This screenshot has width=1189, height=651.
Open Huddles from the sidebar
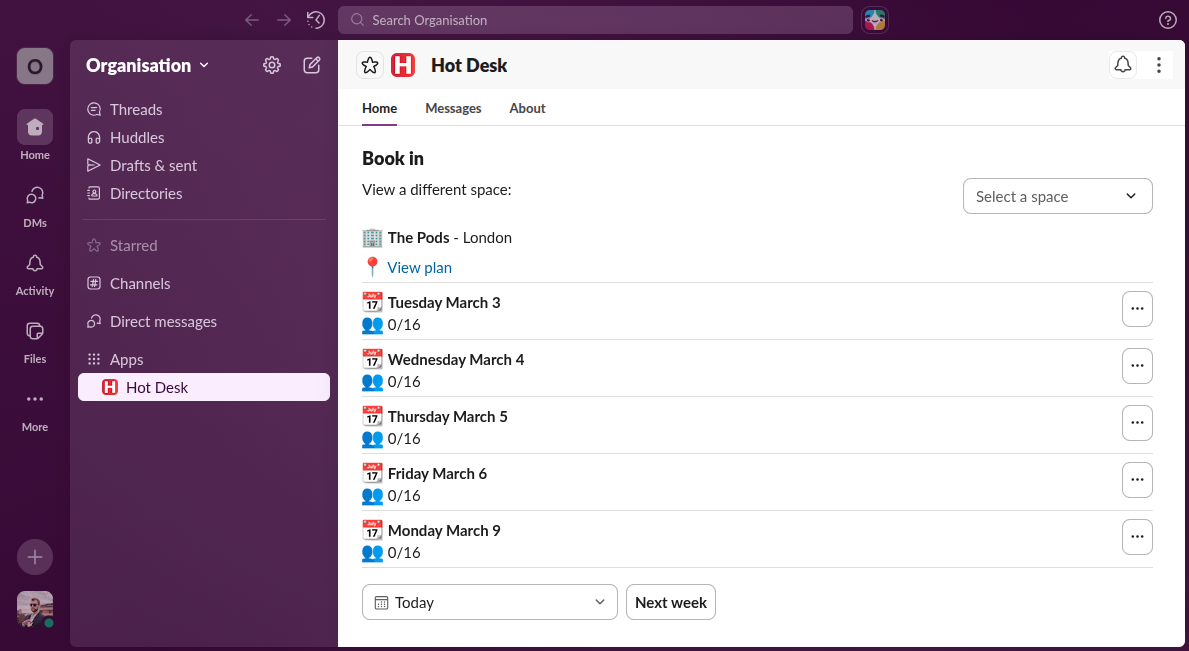(x=136, y=137)
